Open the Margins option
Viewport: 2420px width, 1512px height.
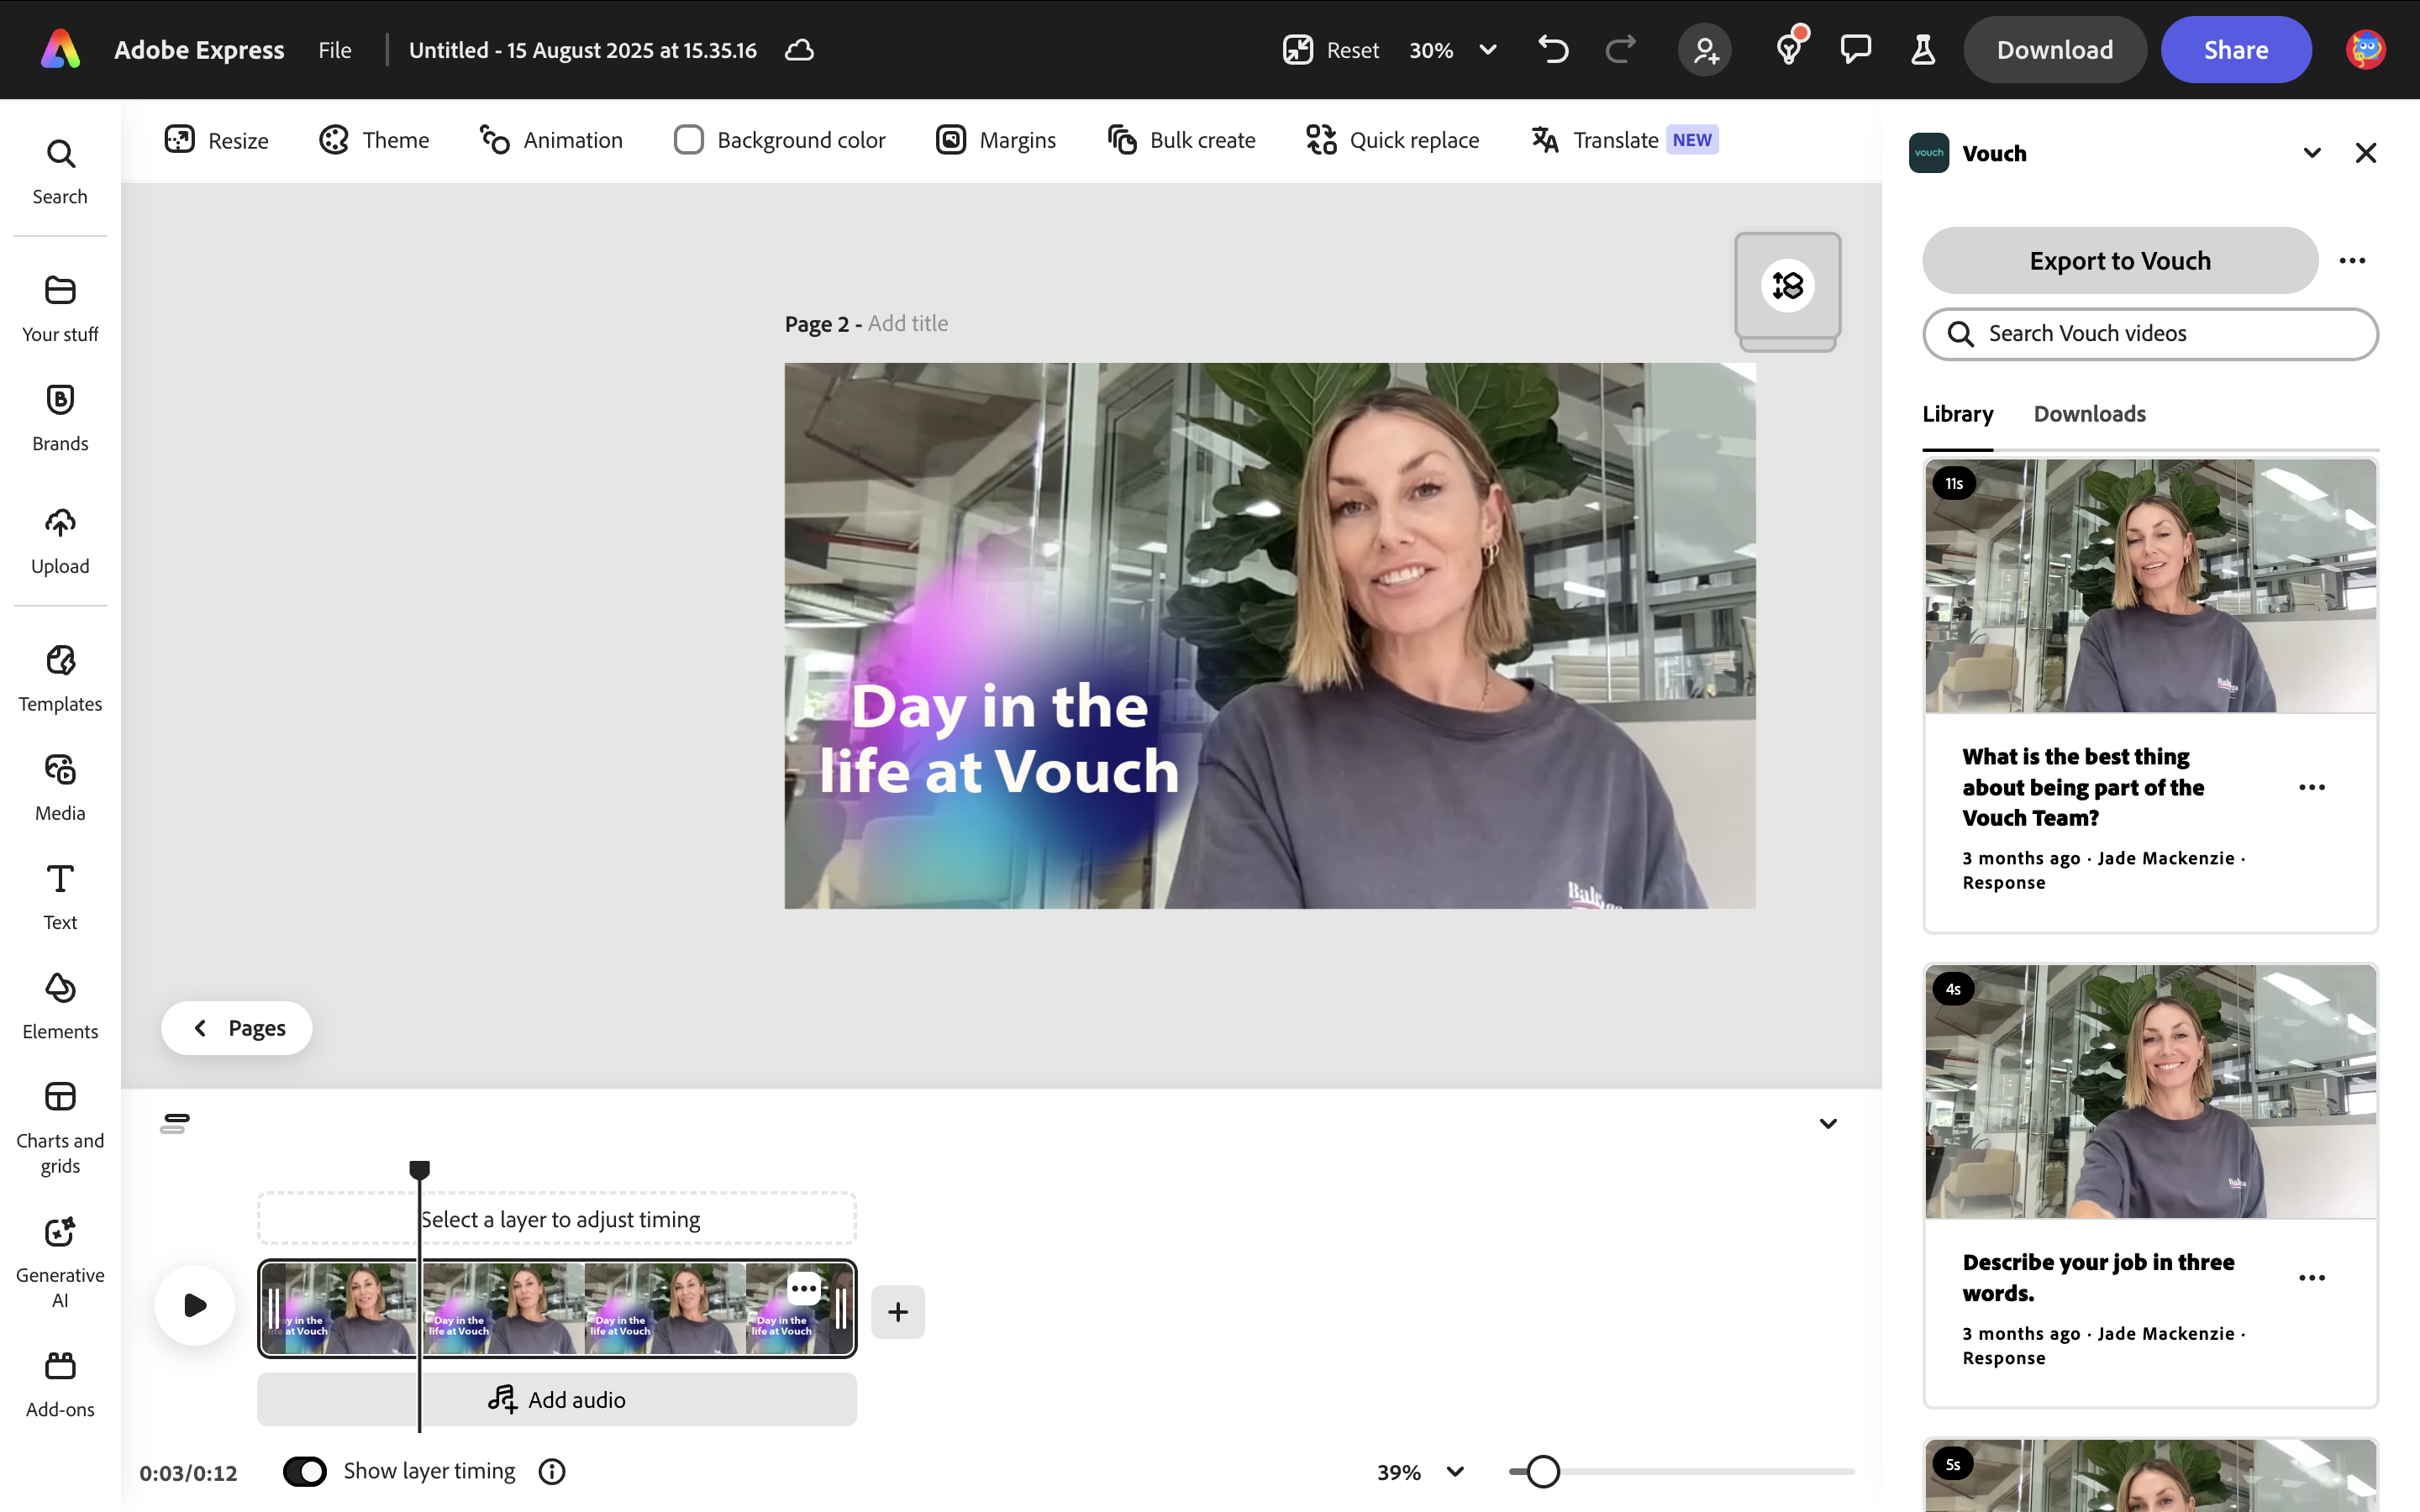coord(996,140)
